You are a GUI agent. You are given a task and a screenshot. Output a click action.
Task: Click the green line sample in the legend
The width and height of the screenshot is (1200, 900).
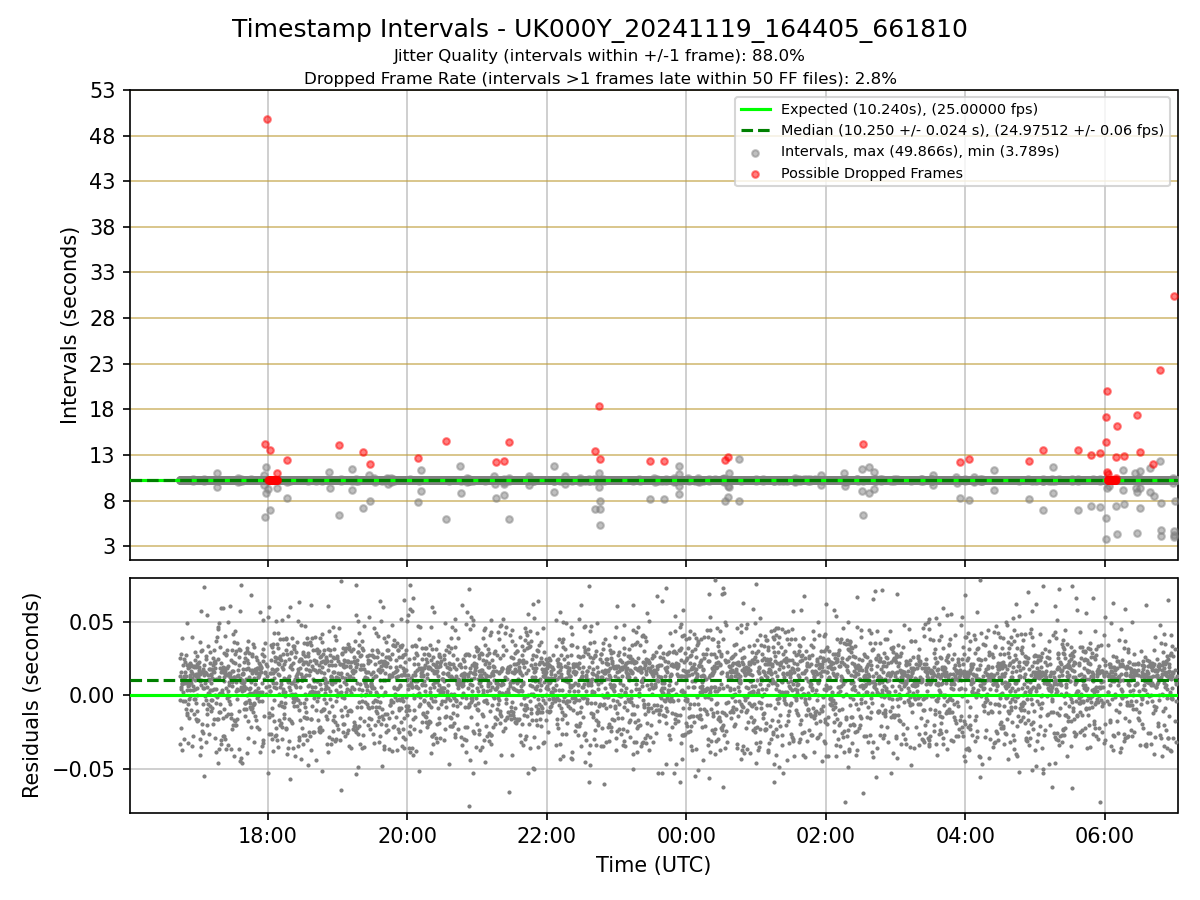(755, 109)
